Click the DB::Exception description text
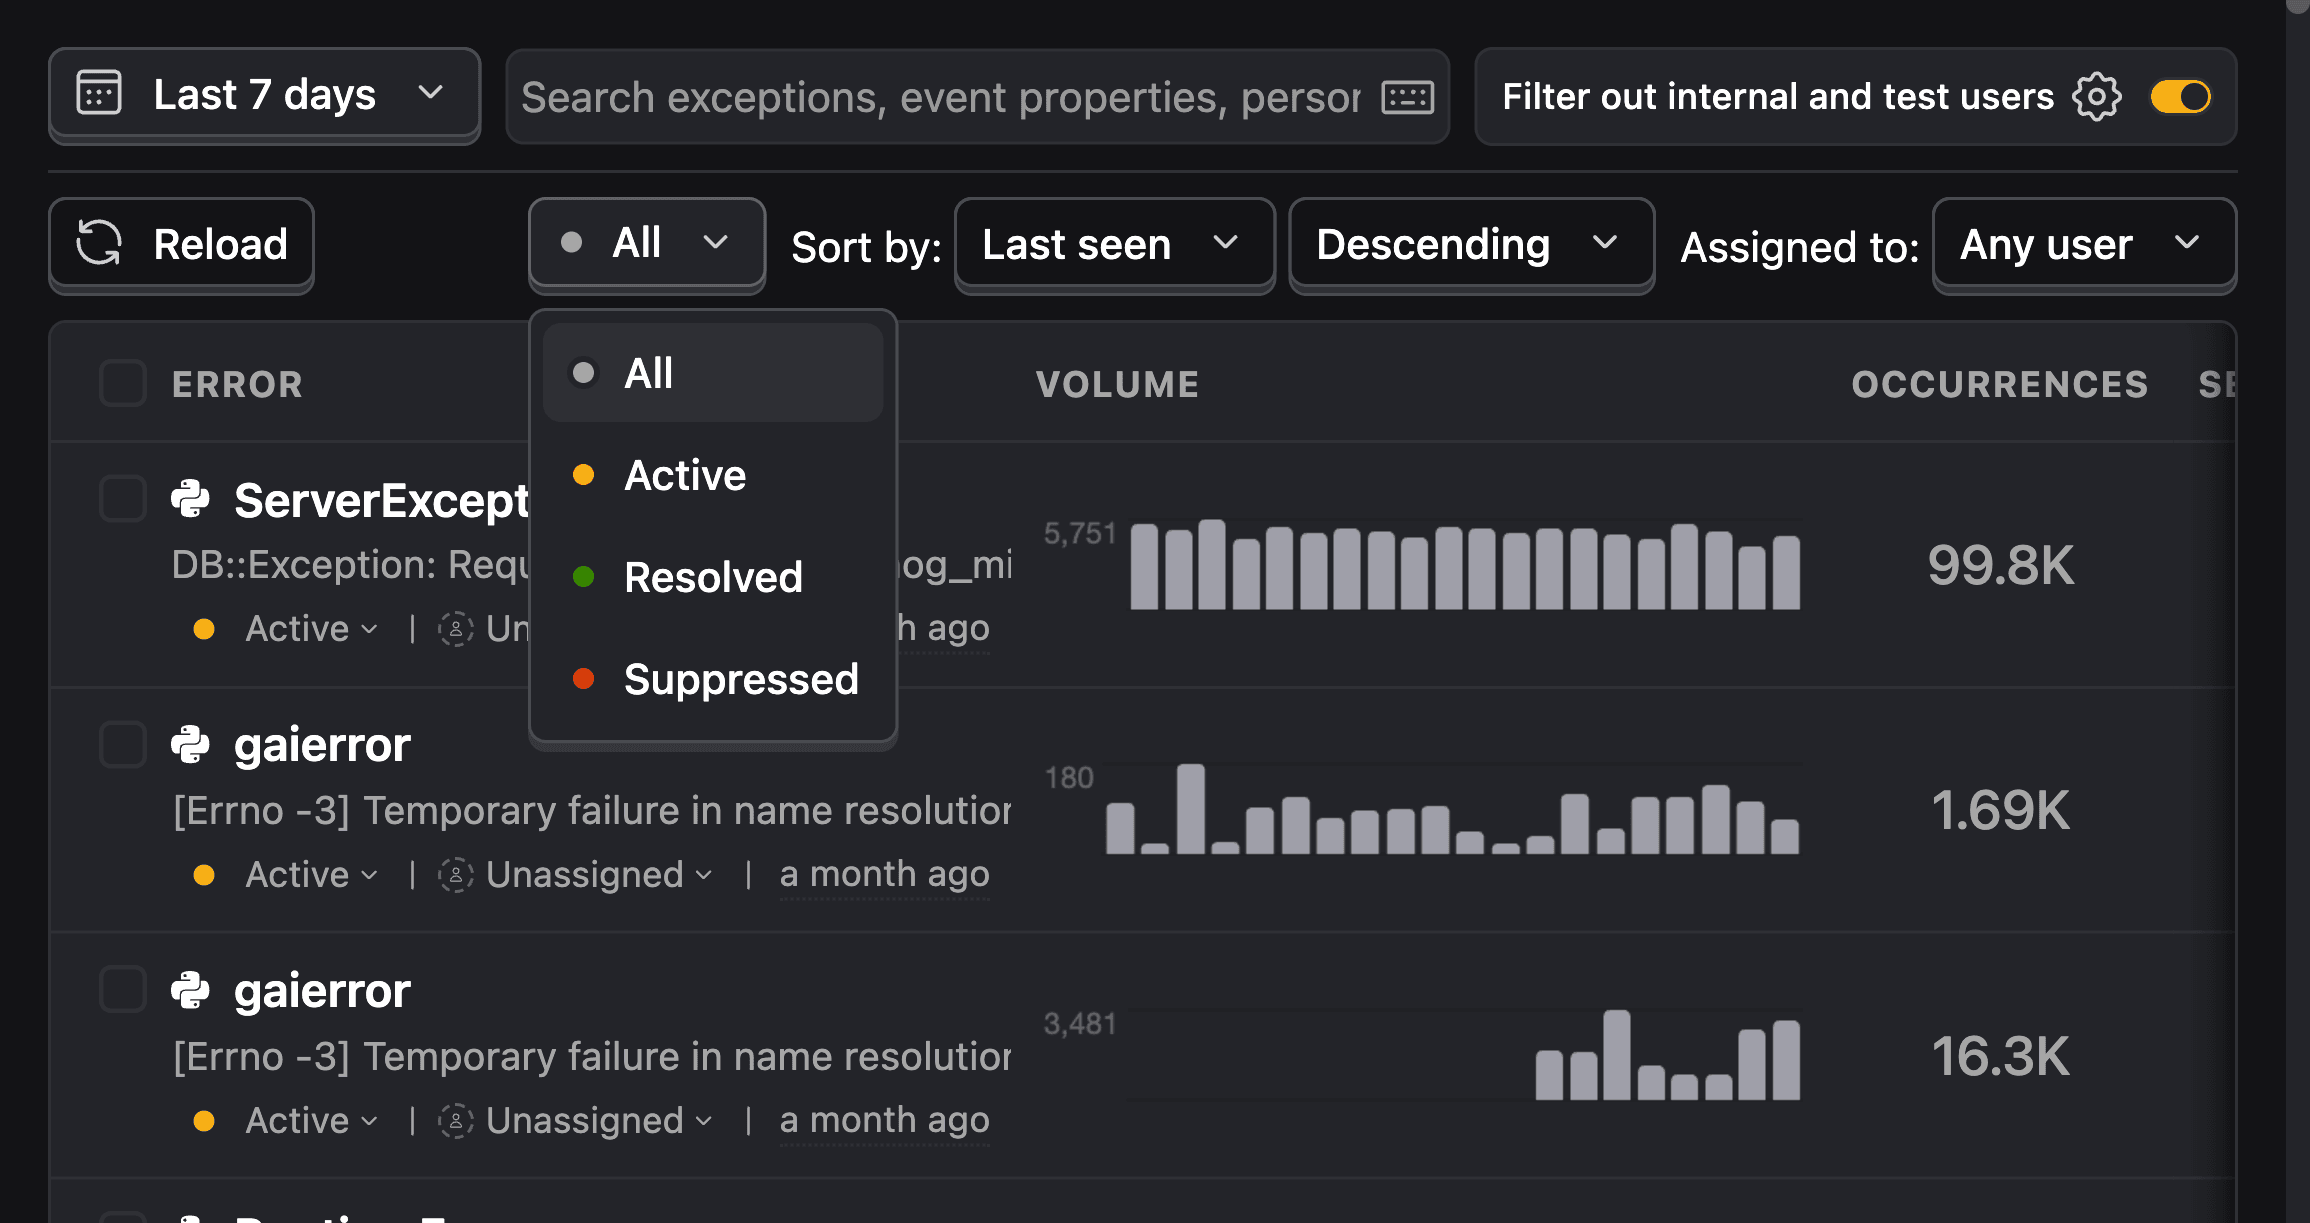Image resolution: width=2310 pixels, height=1223 pixels. (x=351, y=565)
